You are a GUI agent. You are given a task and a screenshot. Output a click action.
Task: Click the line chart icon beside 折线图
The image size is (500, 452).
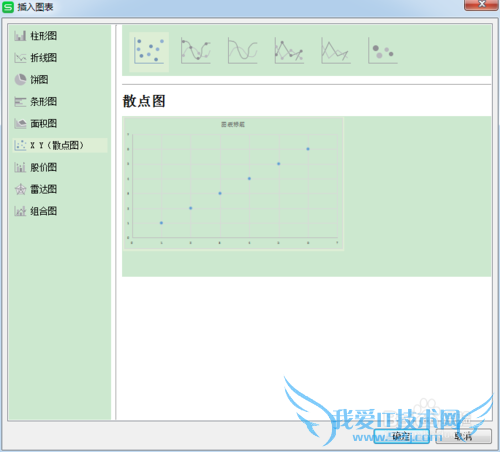(x=20, y=58)
